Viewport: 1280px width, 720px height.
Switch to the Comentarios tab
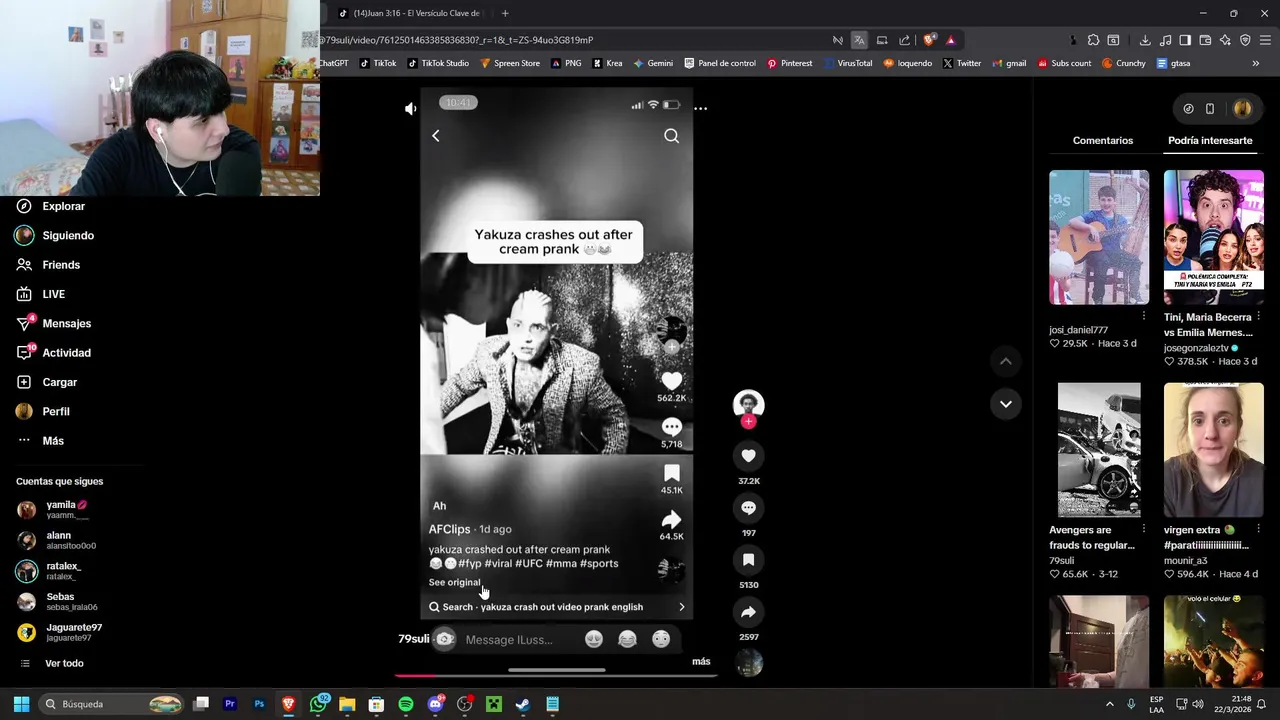(1103, 141)
